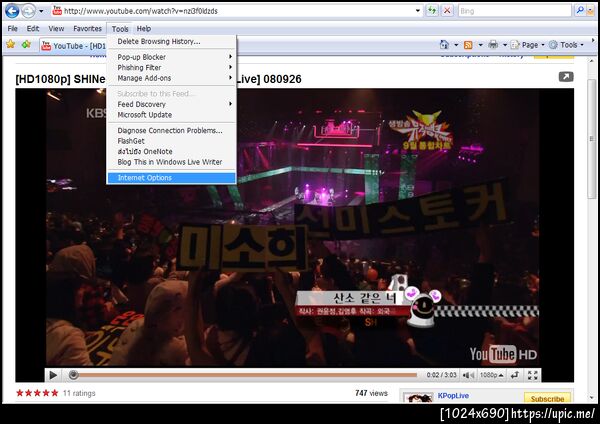Expand the Feeds dropdown arrow
Viewport: 600px width, 424px height.
pyautogui.click(x=481, y=45)
